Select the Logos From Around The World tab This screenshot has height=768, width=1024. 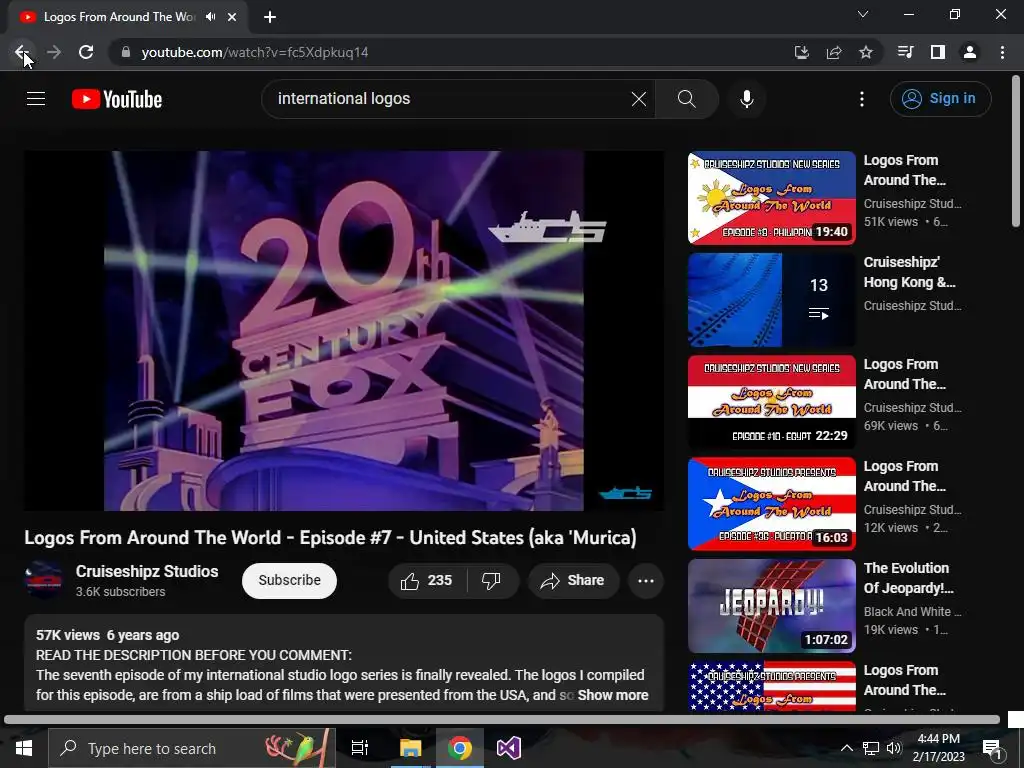tap(127, 17)
